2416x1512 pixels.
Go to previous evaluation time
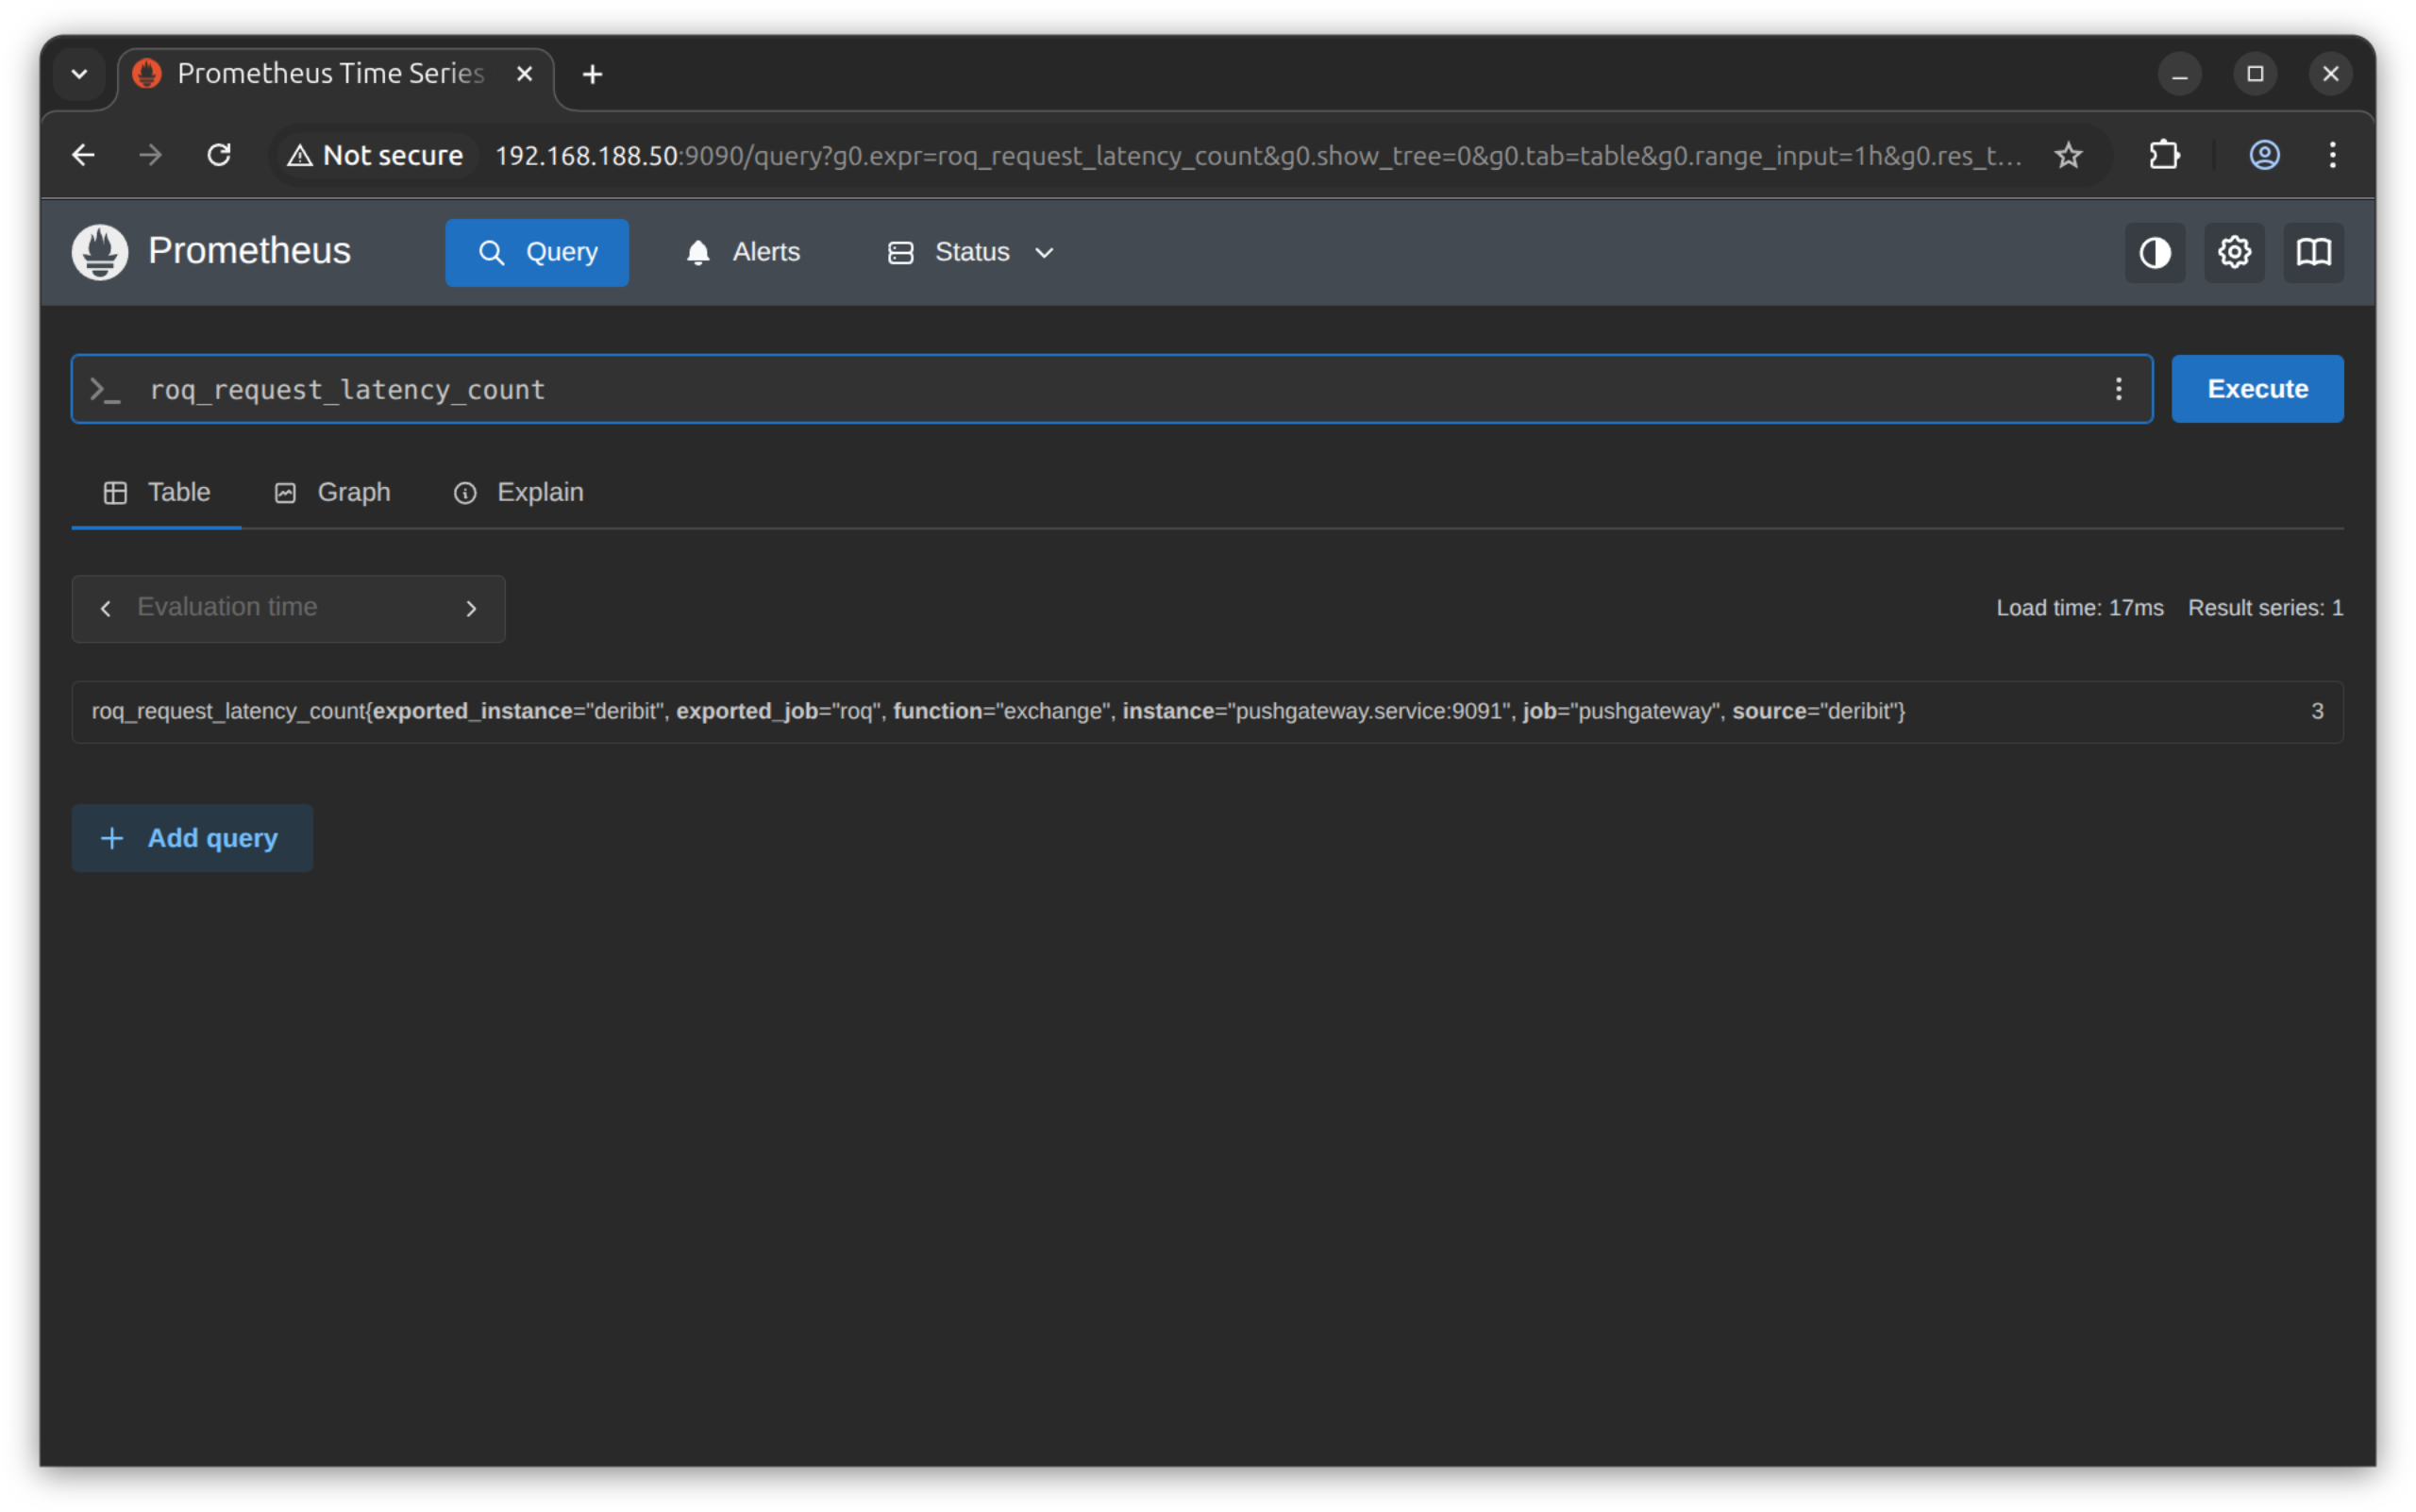tap(106, 608)
